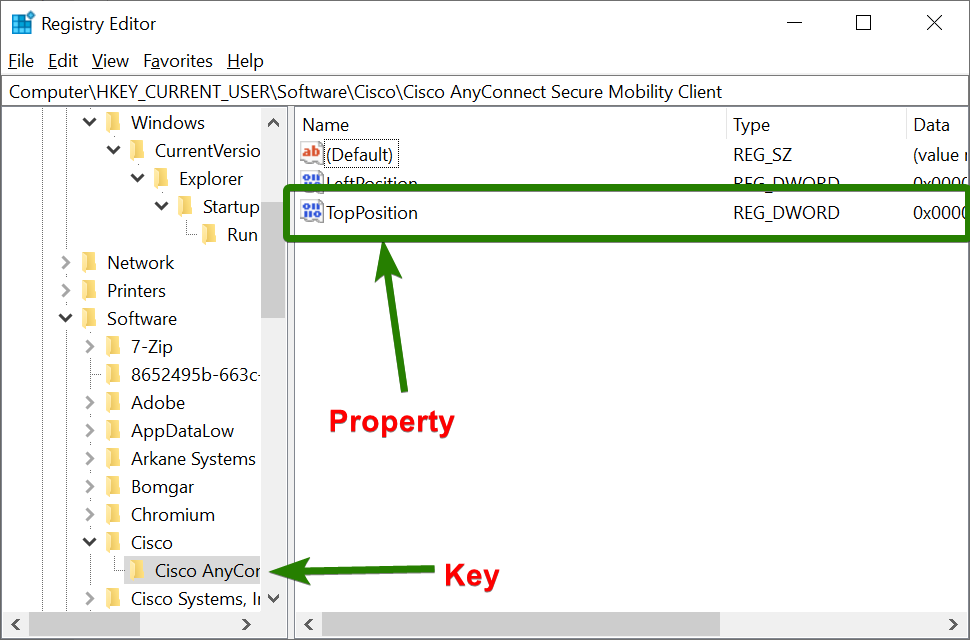Click the Software folder icon
970x640 pixels.
click(89, 318)
